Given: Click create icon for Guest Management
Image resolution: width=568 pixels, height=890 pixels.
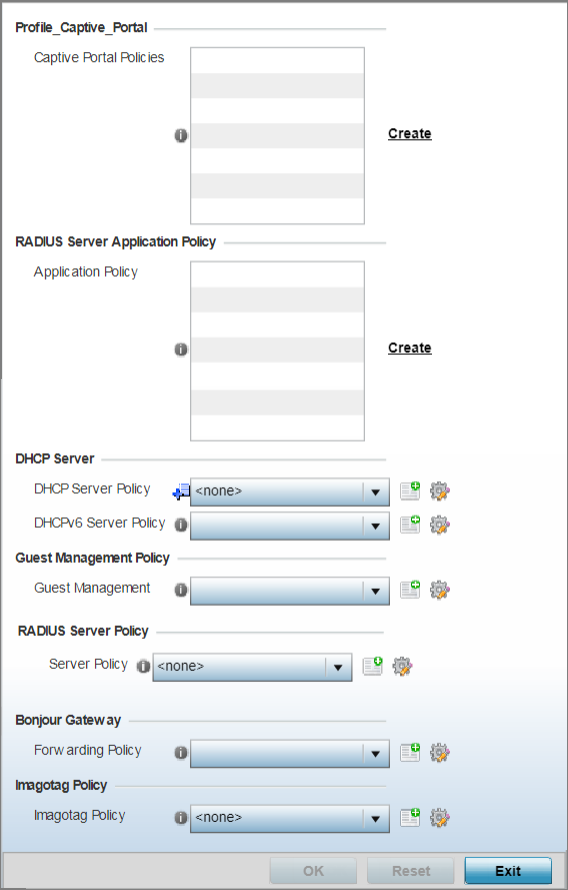Looking at the screenshot, I should 410,590.
